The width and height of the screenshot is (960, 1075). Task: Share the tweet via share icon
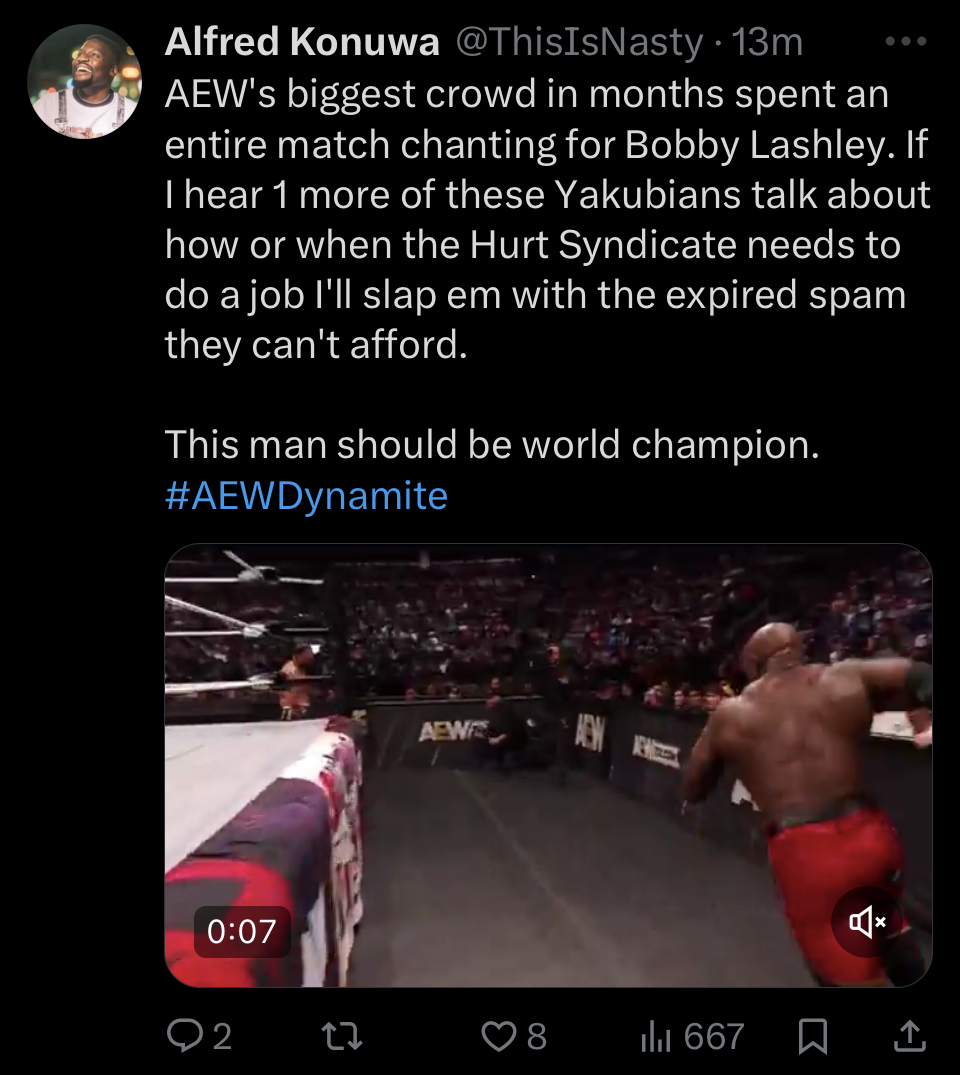tap(910, 1036)
